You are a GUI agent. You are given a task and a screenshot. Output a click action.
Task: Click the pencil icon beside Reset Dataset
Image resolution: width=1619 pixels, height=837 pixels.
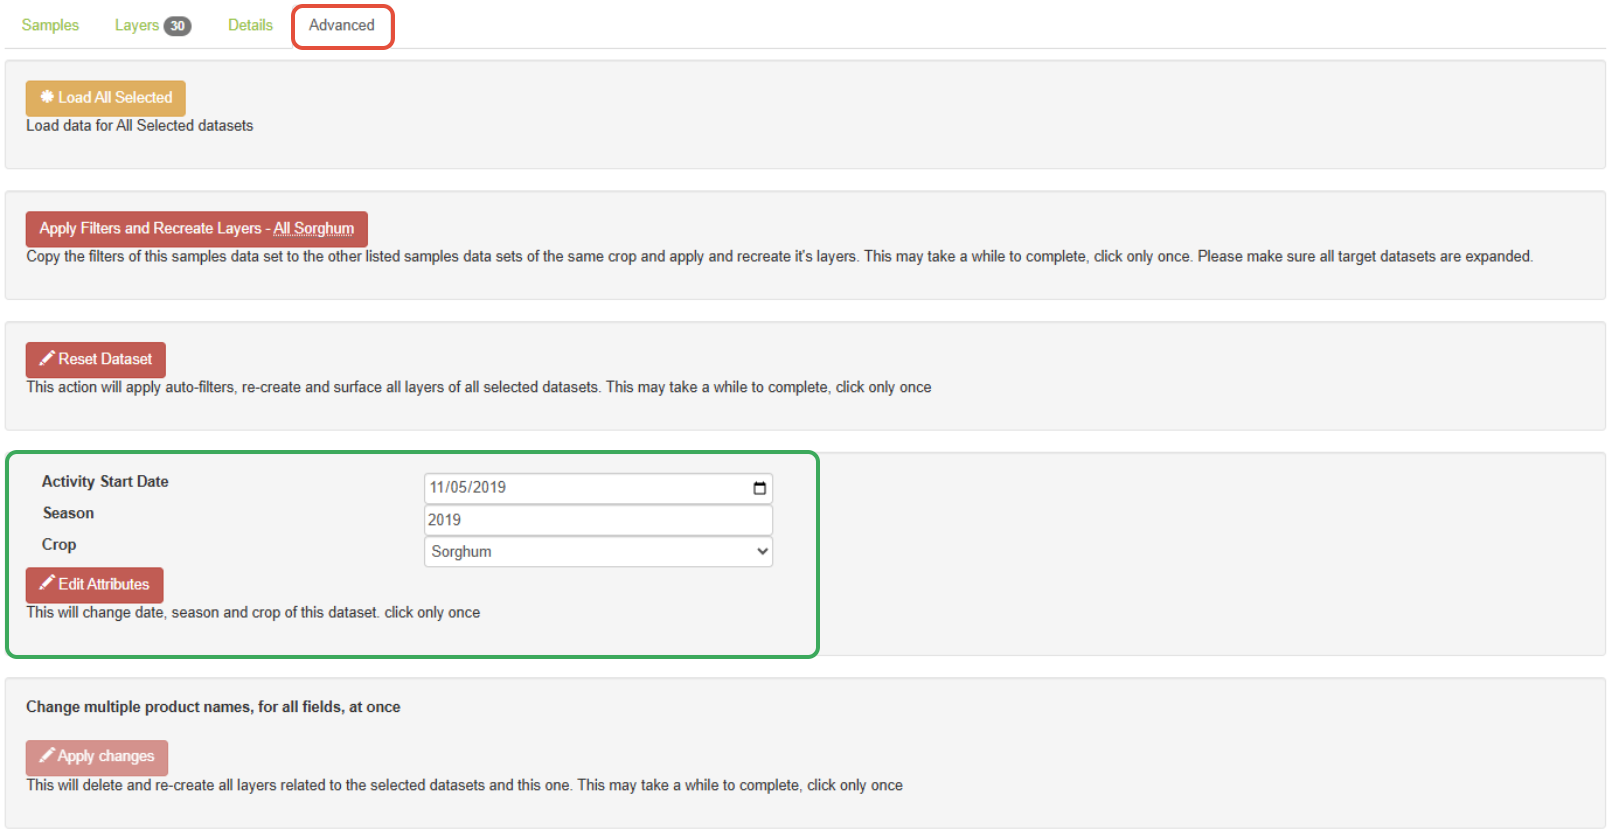coord(47,358)
